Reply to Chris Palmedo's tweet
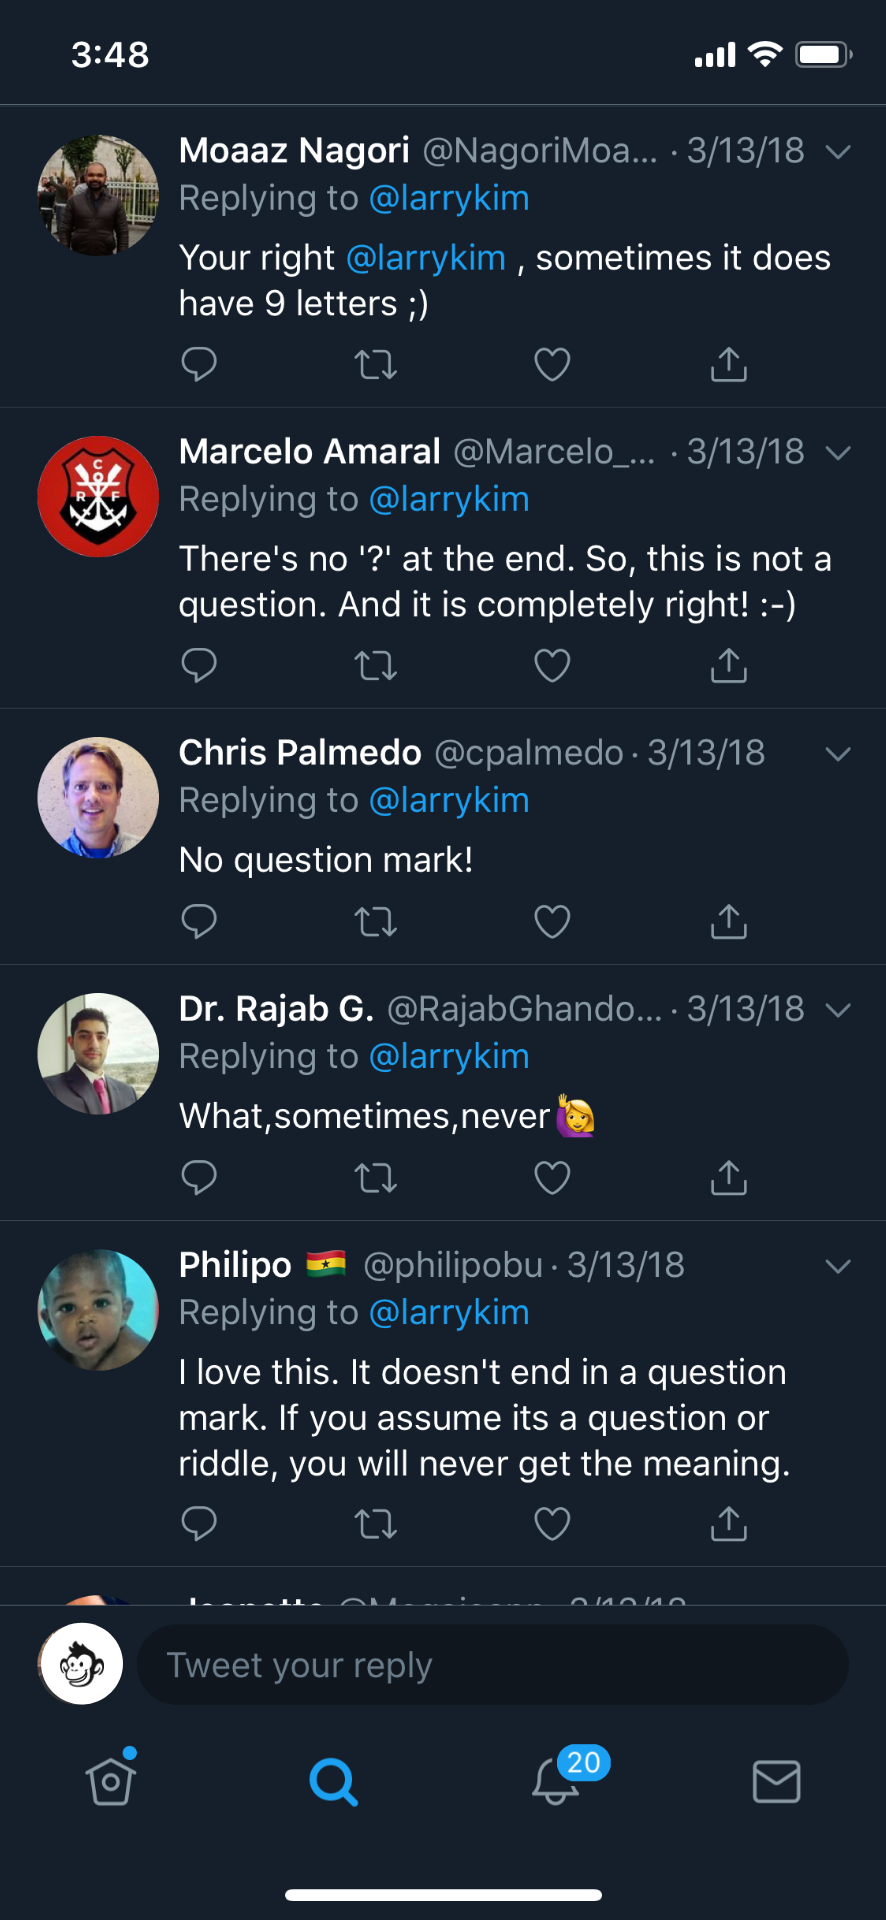 coord(199,921)
